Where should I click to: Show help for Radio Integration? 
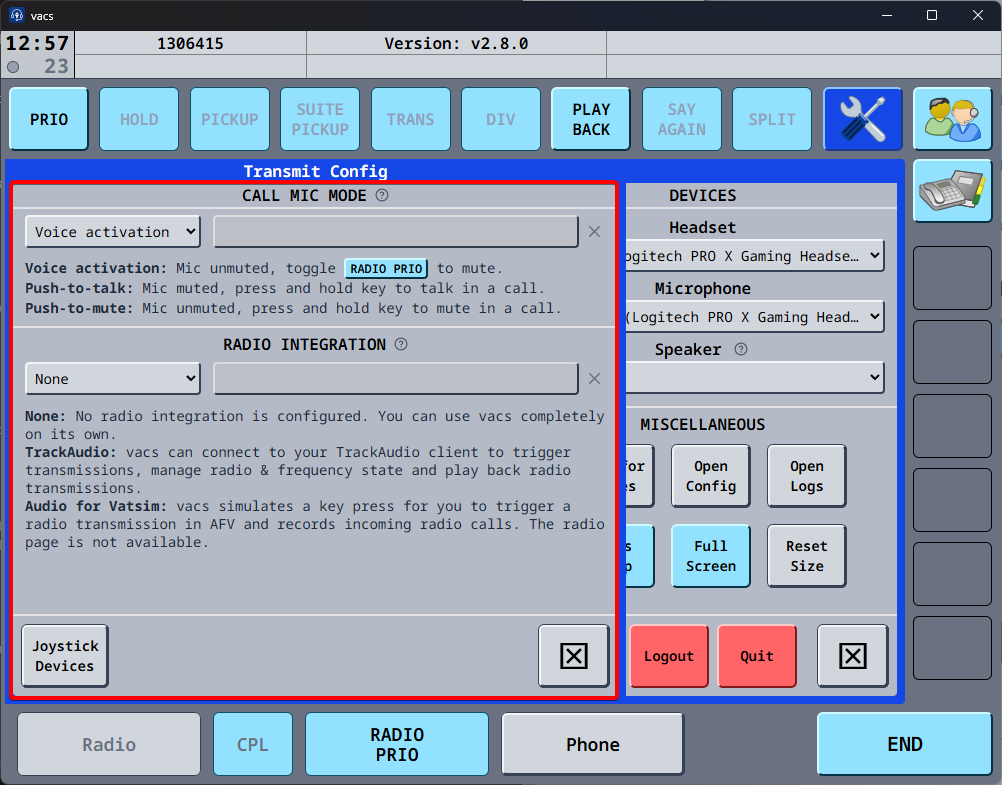tap(401, 345)
